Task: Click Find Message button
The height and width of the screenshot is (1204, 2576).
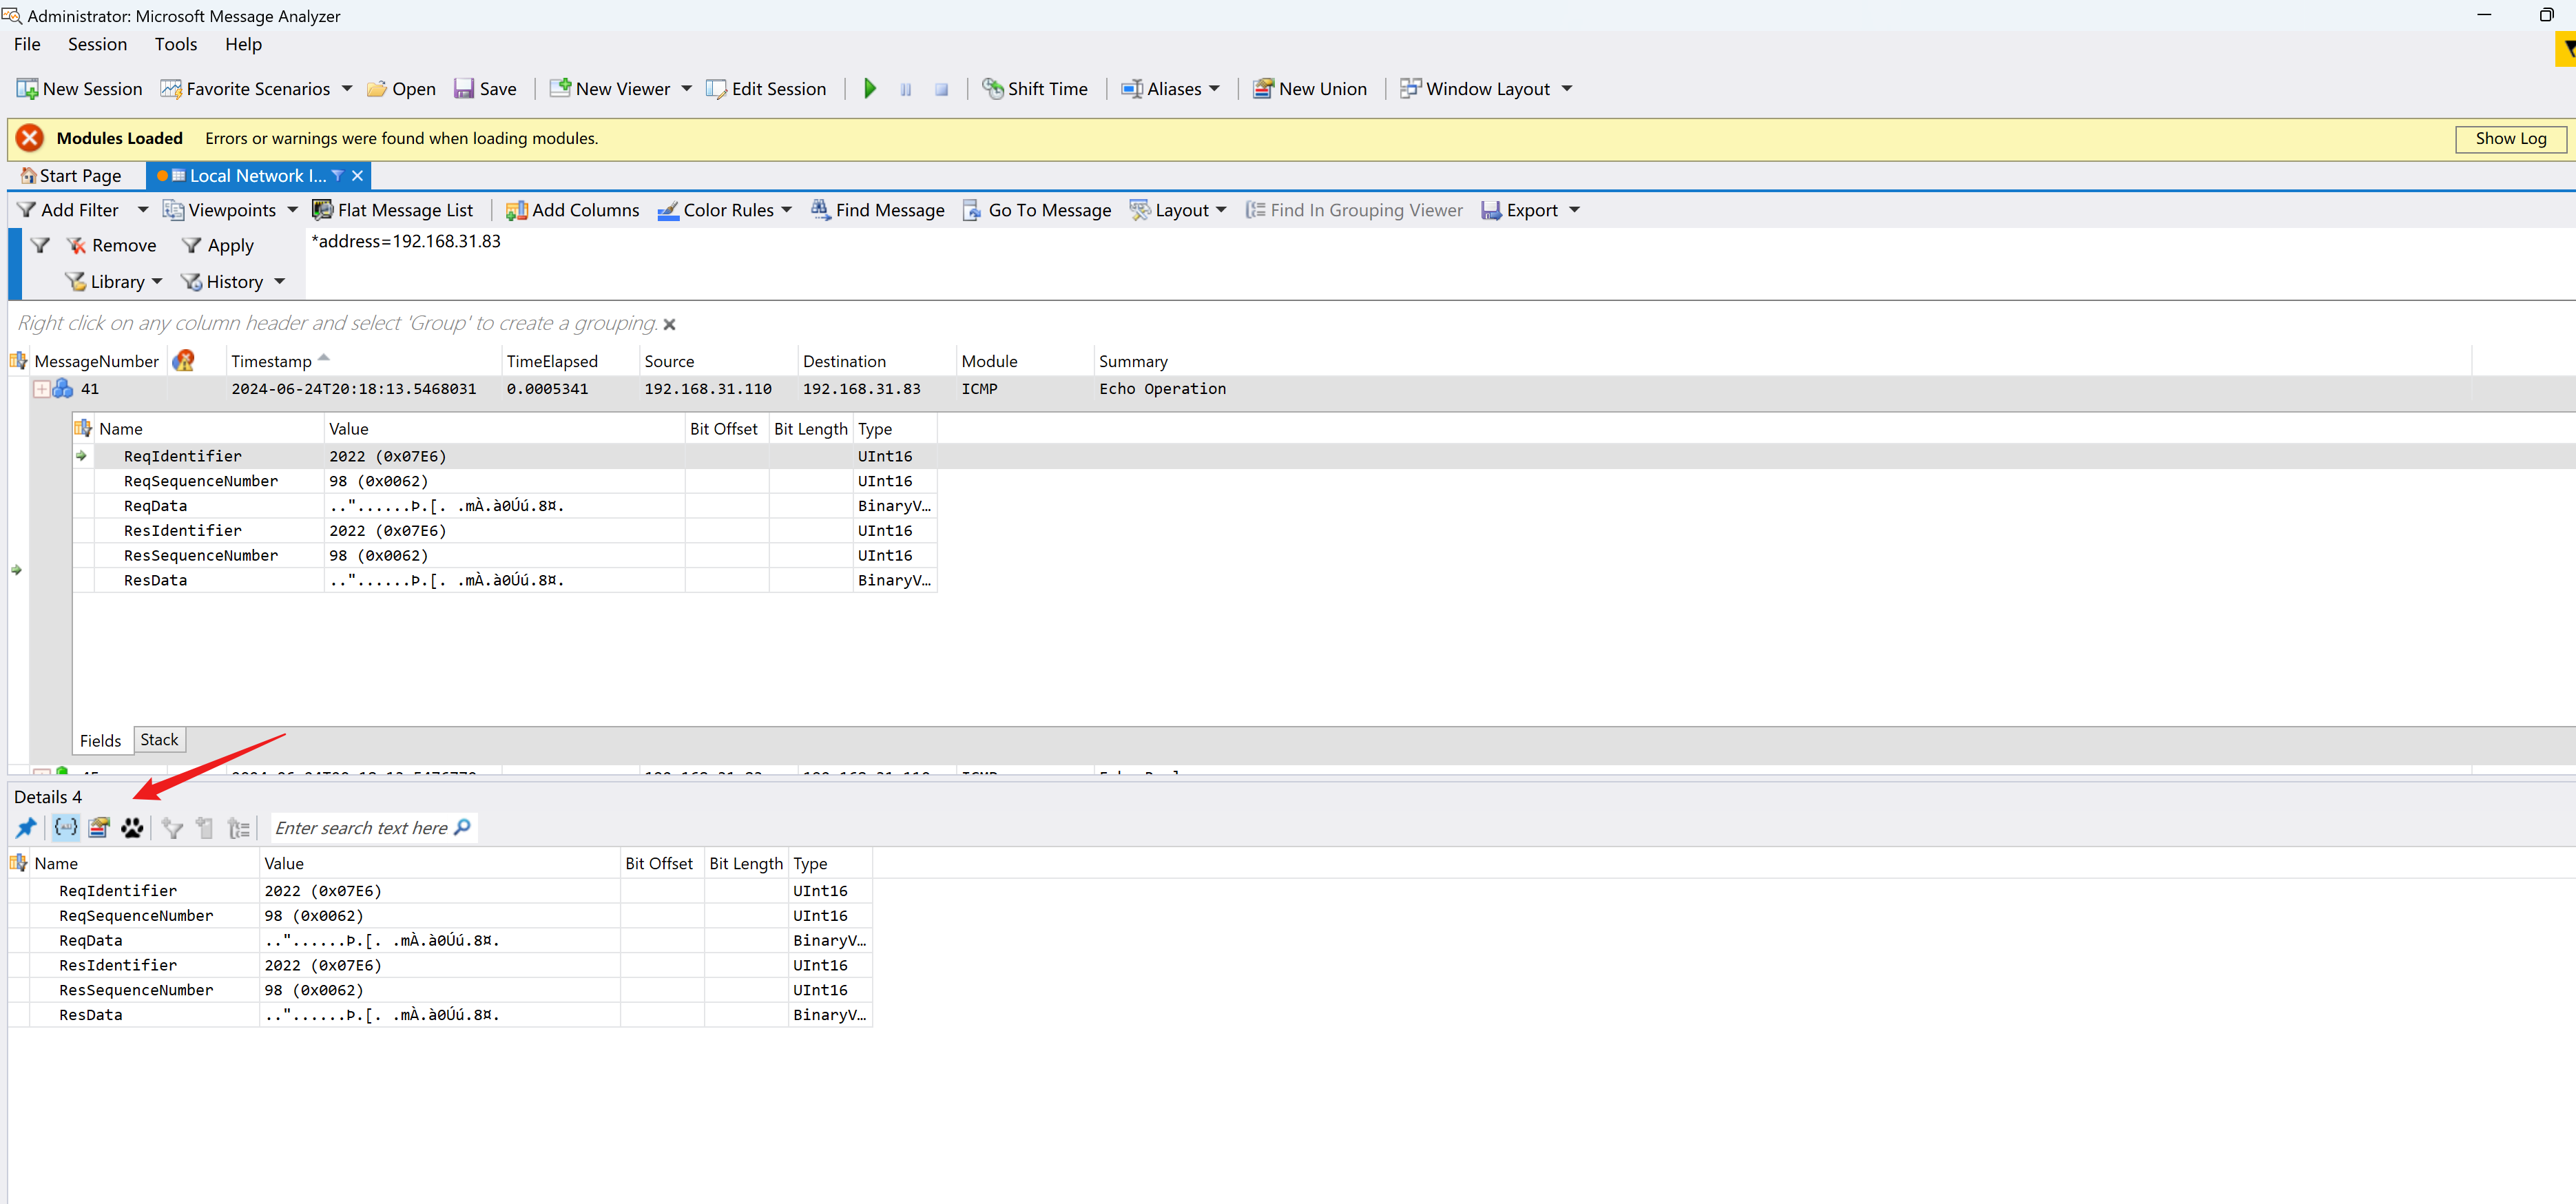Action: click(877, 210)
